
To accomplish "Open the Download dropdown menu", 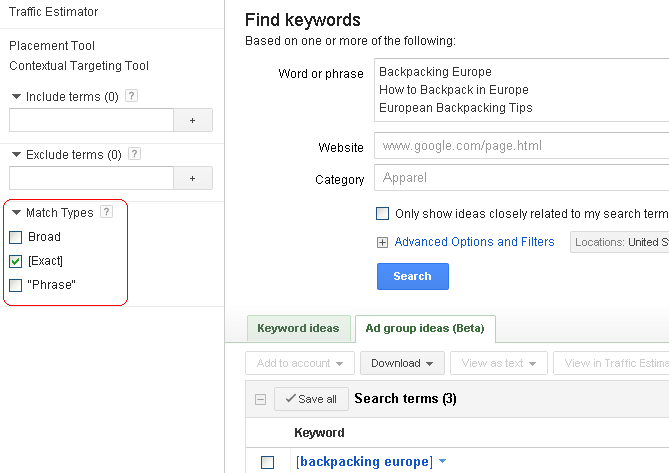I will 402,363.
